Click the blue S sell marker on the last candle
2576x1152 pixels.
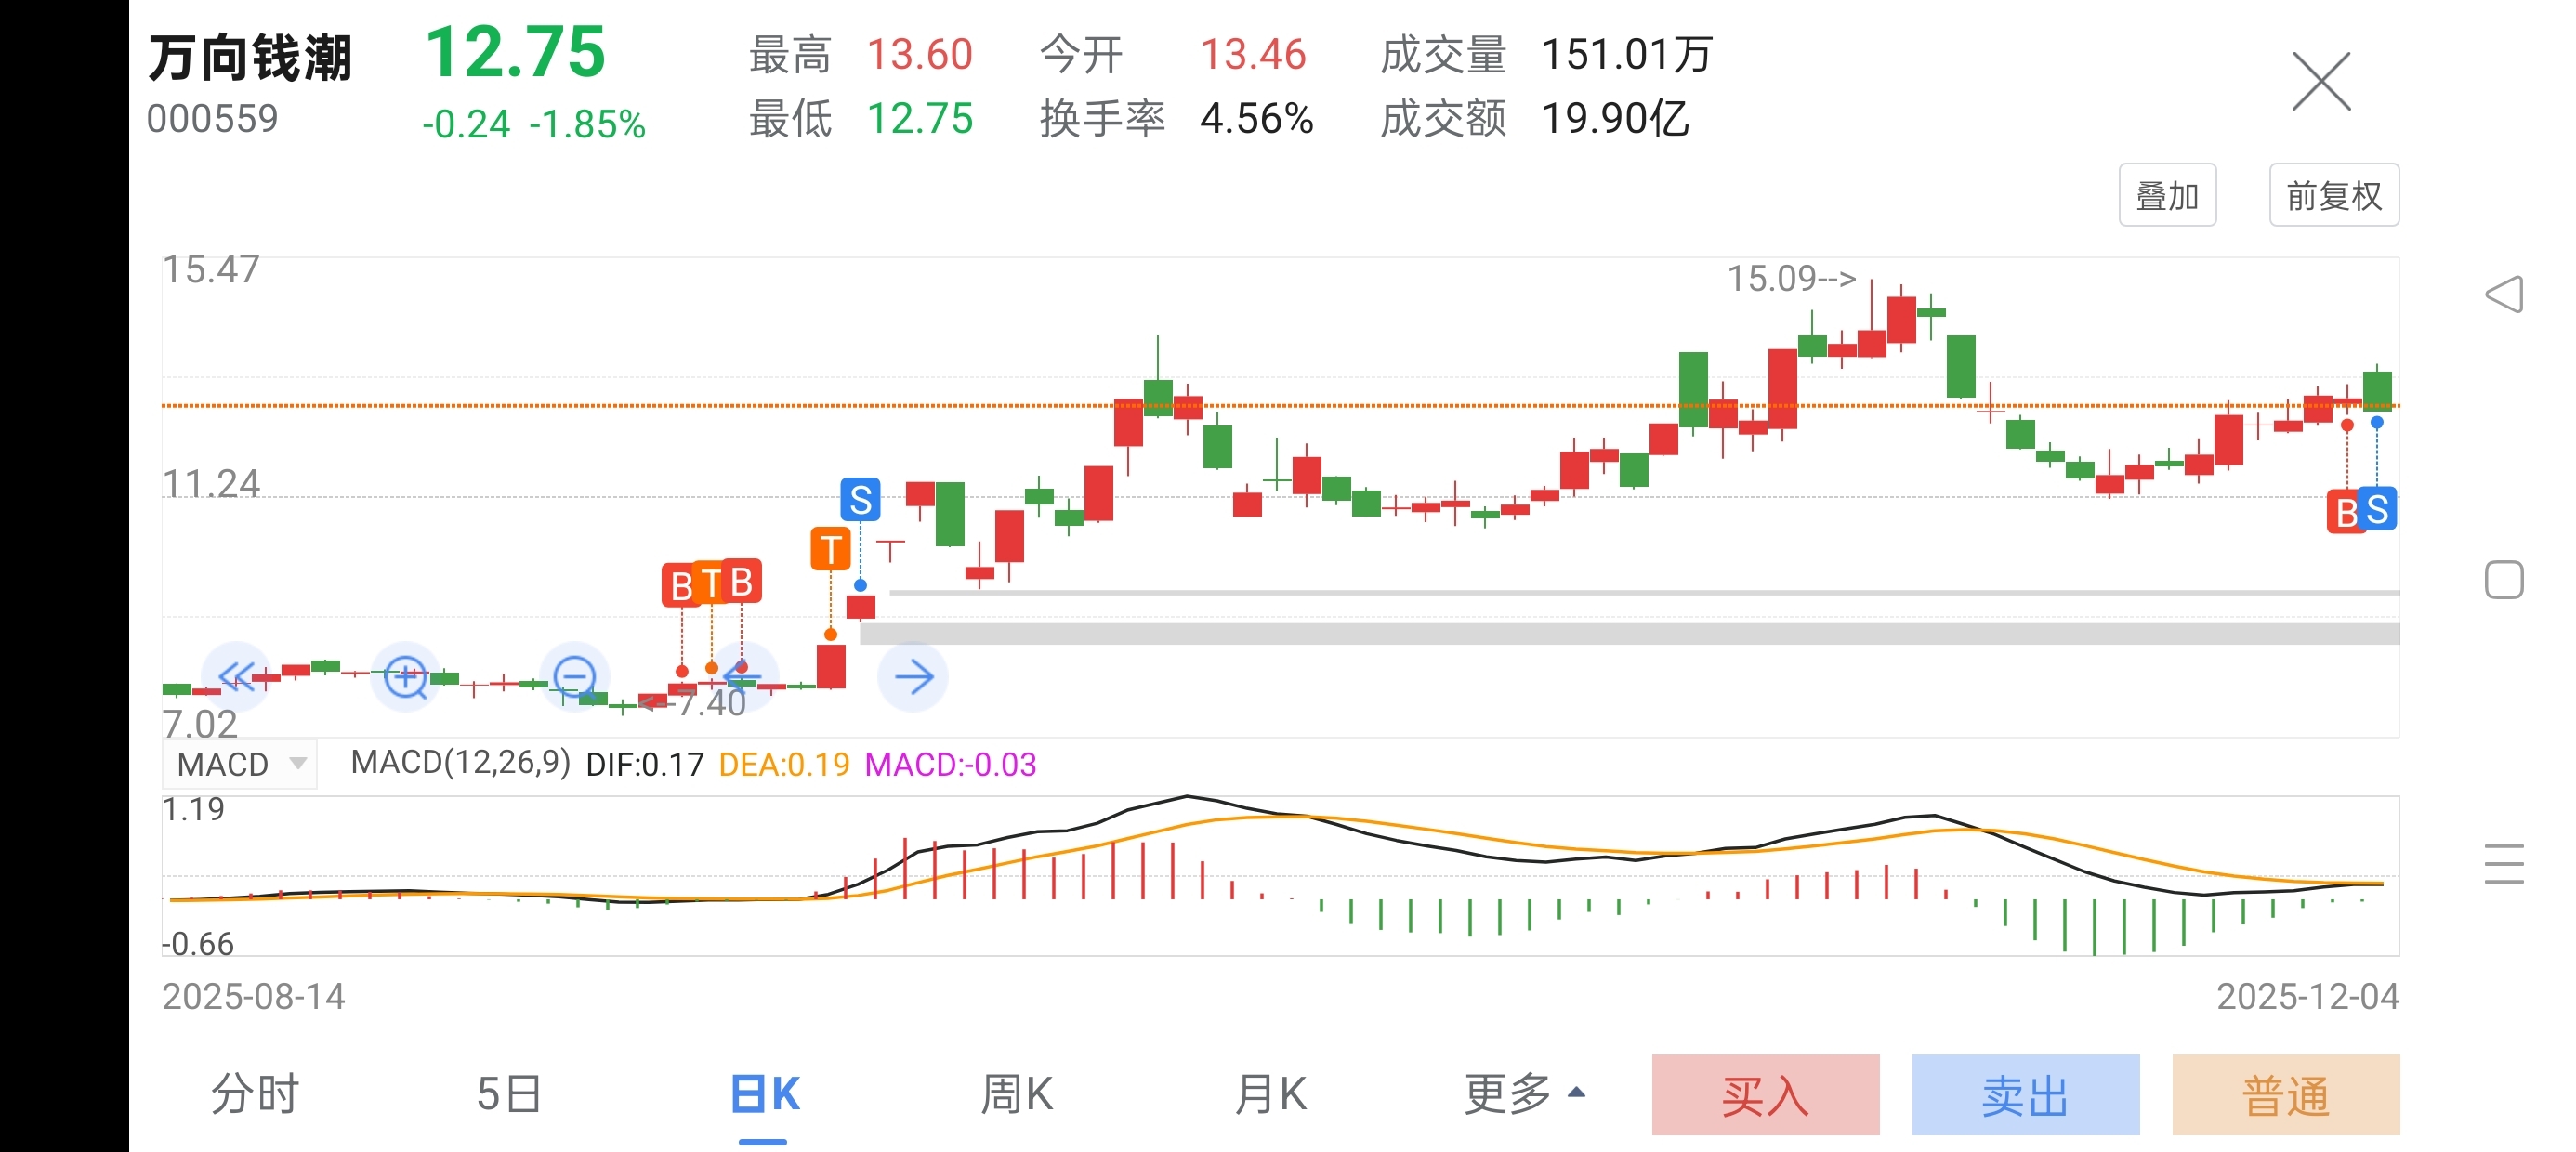point(2379,510)
